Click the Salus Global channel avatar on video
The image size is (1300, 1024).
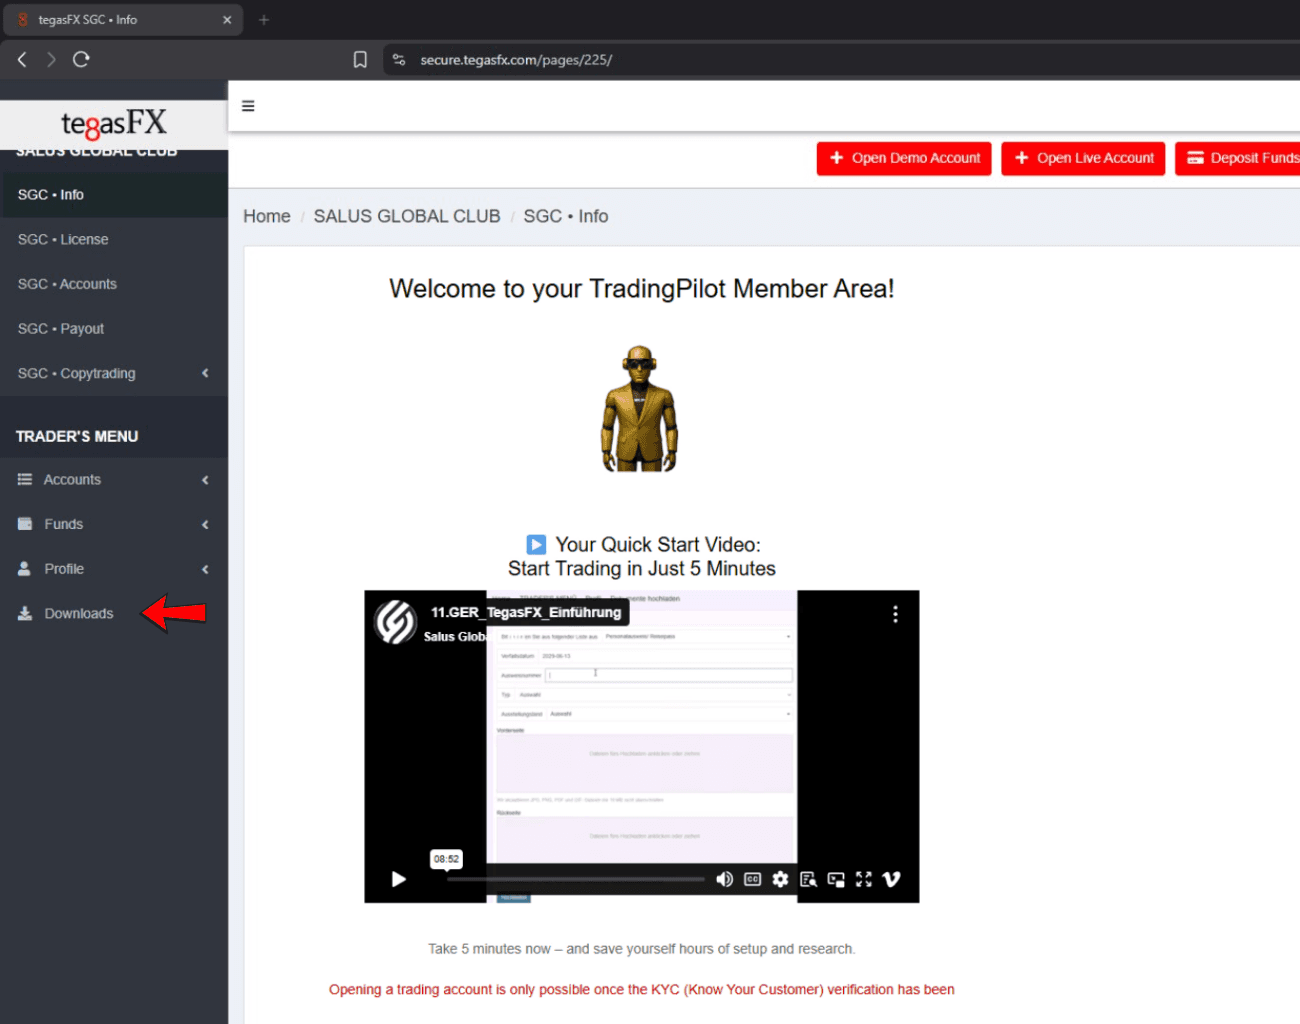coord(395,622)
